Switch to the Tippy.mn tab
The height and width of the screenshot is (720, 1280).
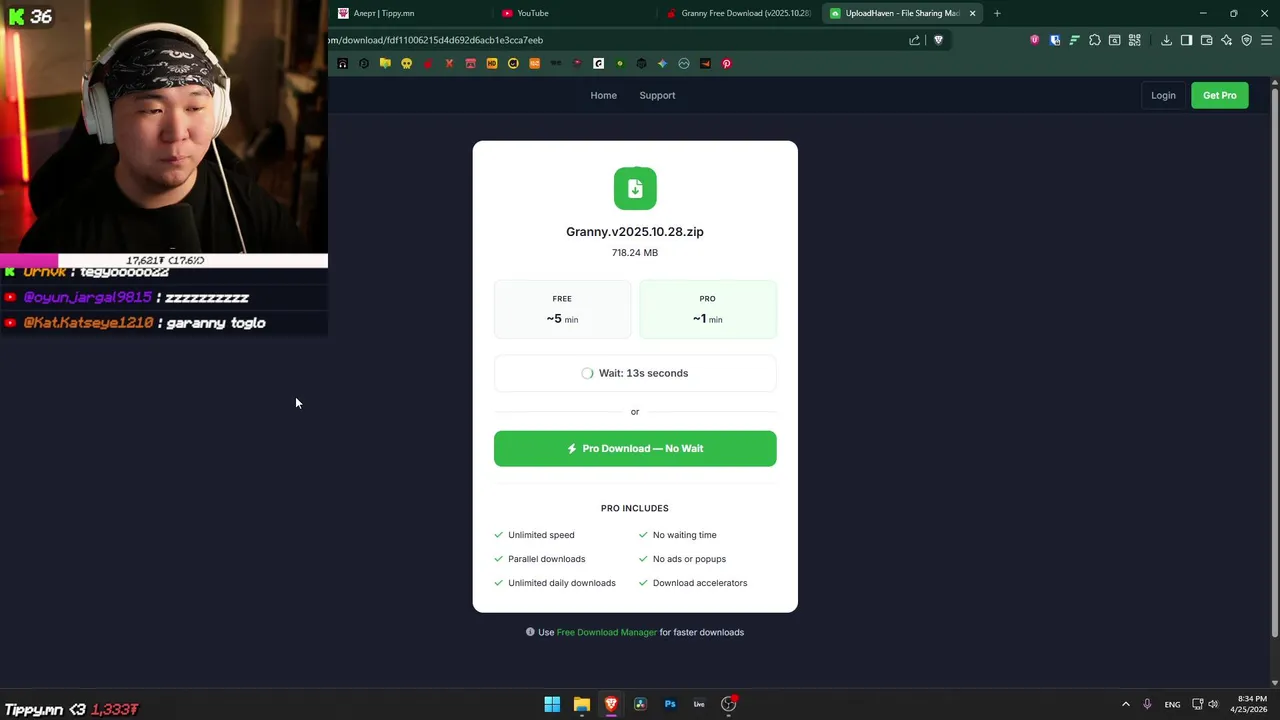410,13
